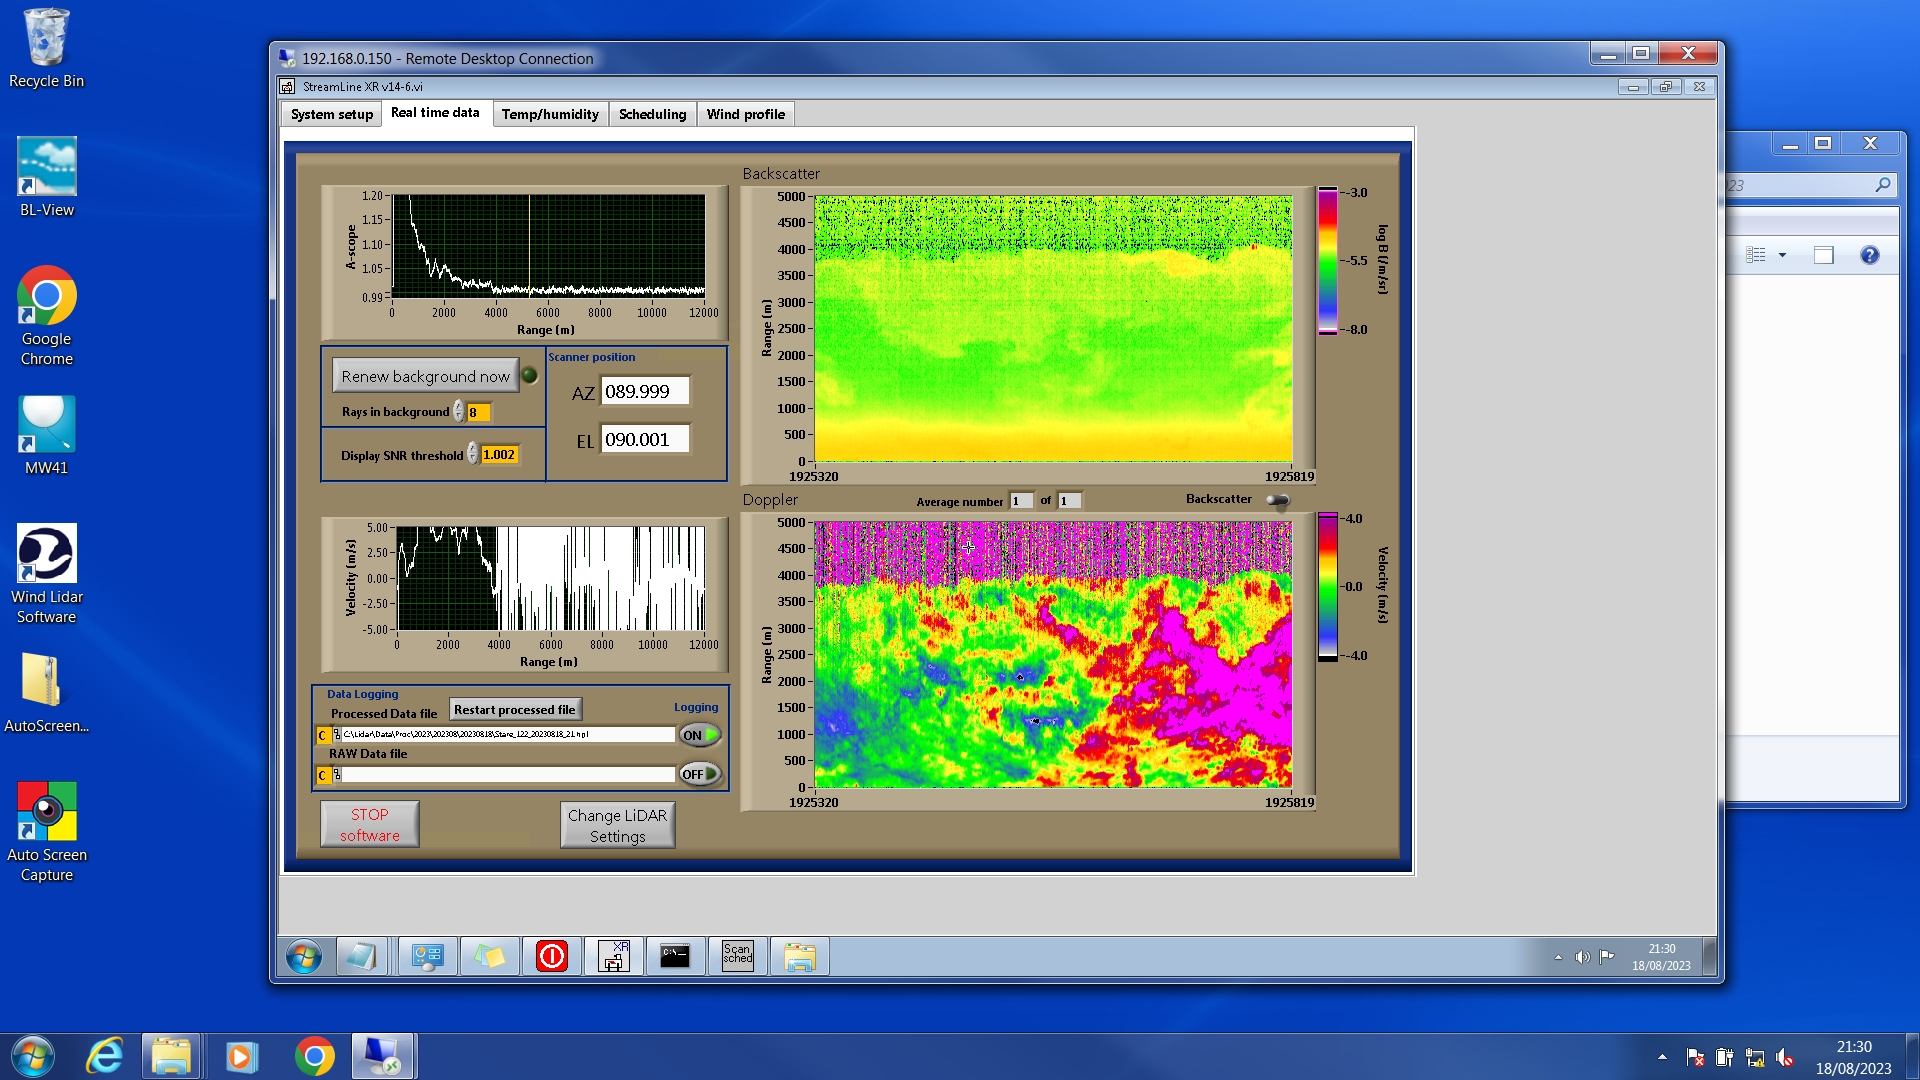Click Display SNR threshold stepper arrows
1920x1080 pixels.
click(x=473, y=455)
